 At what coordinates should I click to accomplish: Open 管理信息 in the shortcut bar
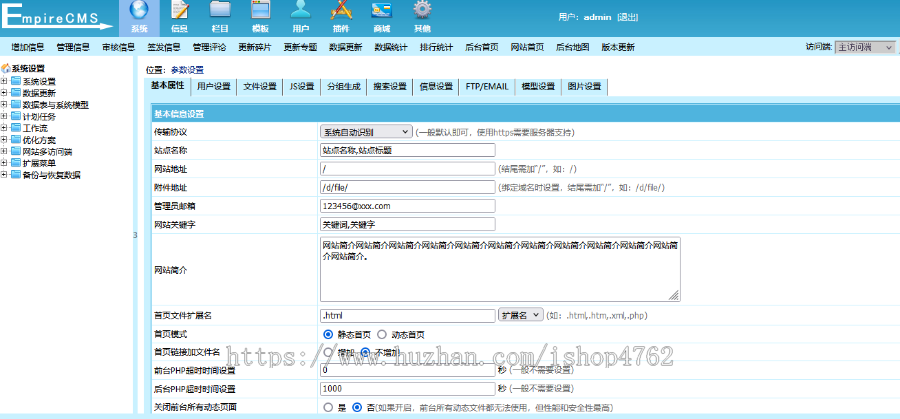coord(73,48)
